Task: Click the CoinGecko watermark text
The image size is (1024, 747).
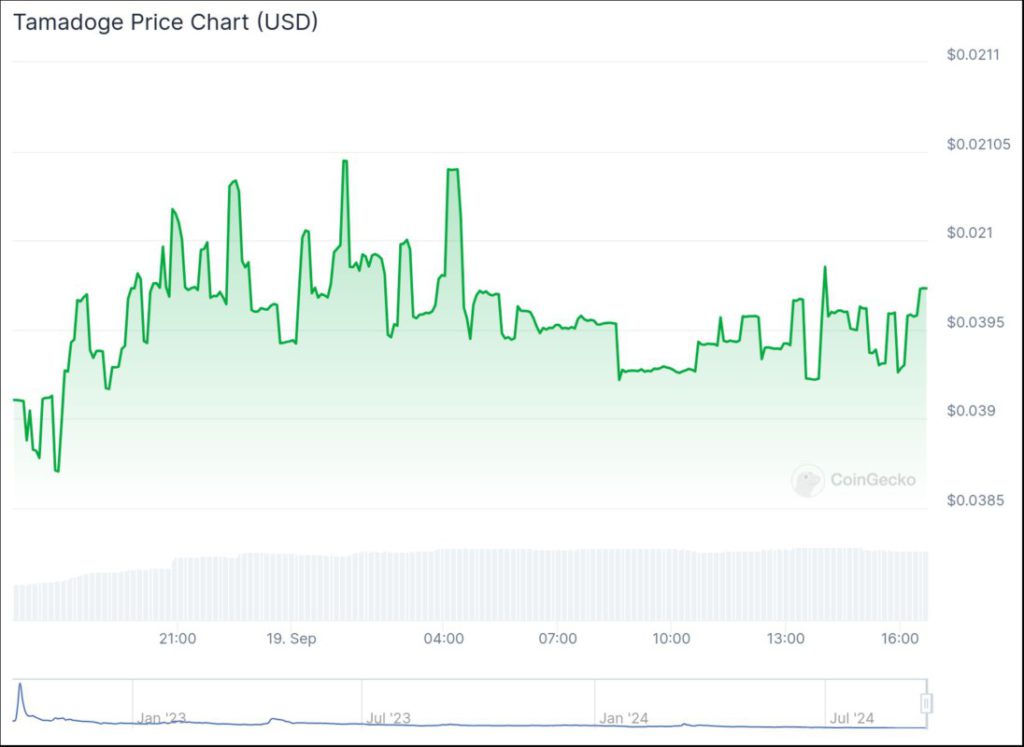Action: 872,480
